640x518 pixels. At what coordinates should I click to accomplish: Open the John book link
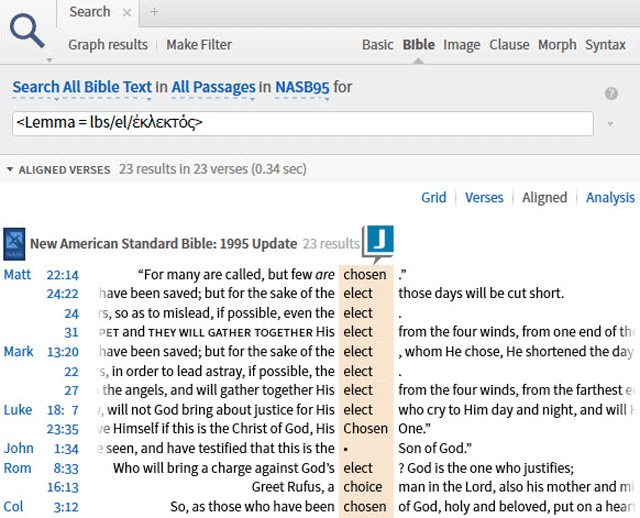point(19,448)
